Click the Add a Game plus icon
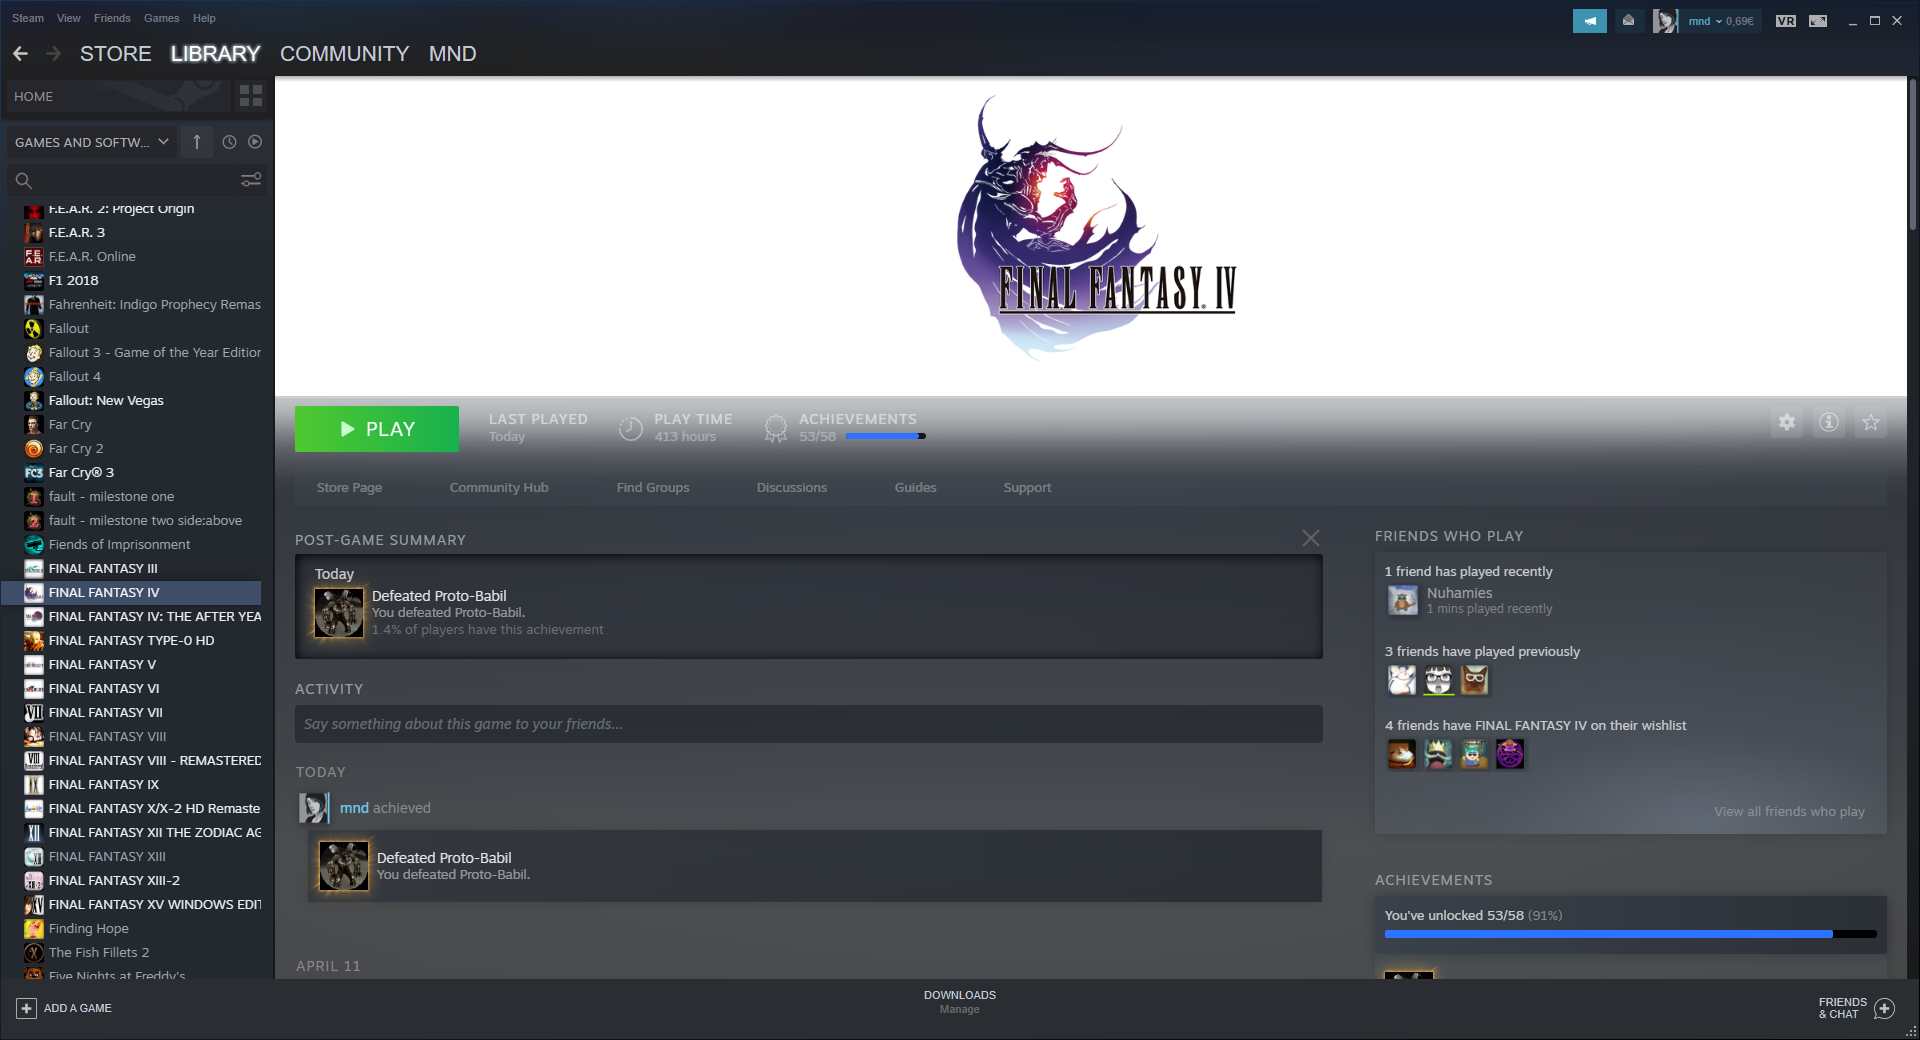This screenshot has height=1040, width=1920. point(27,1008)
